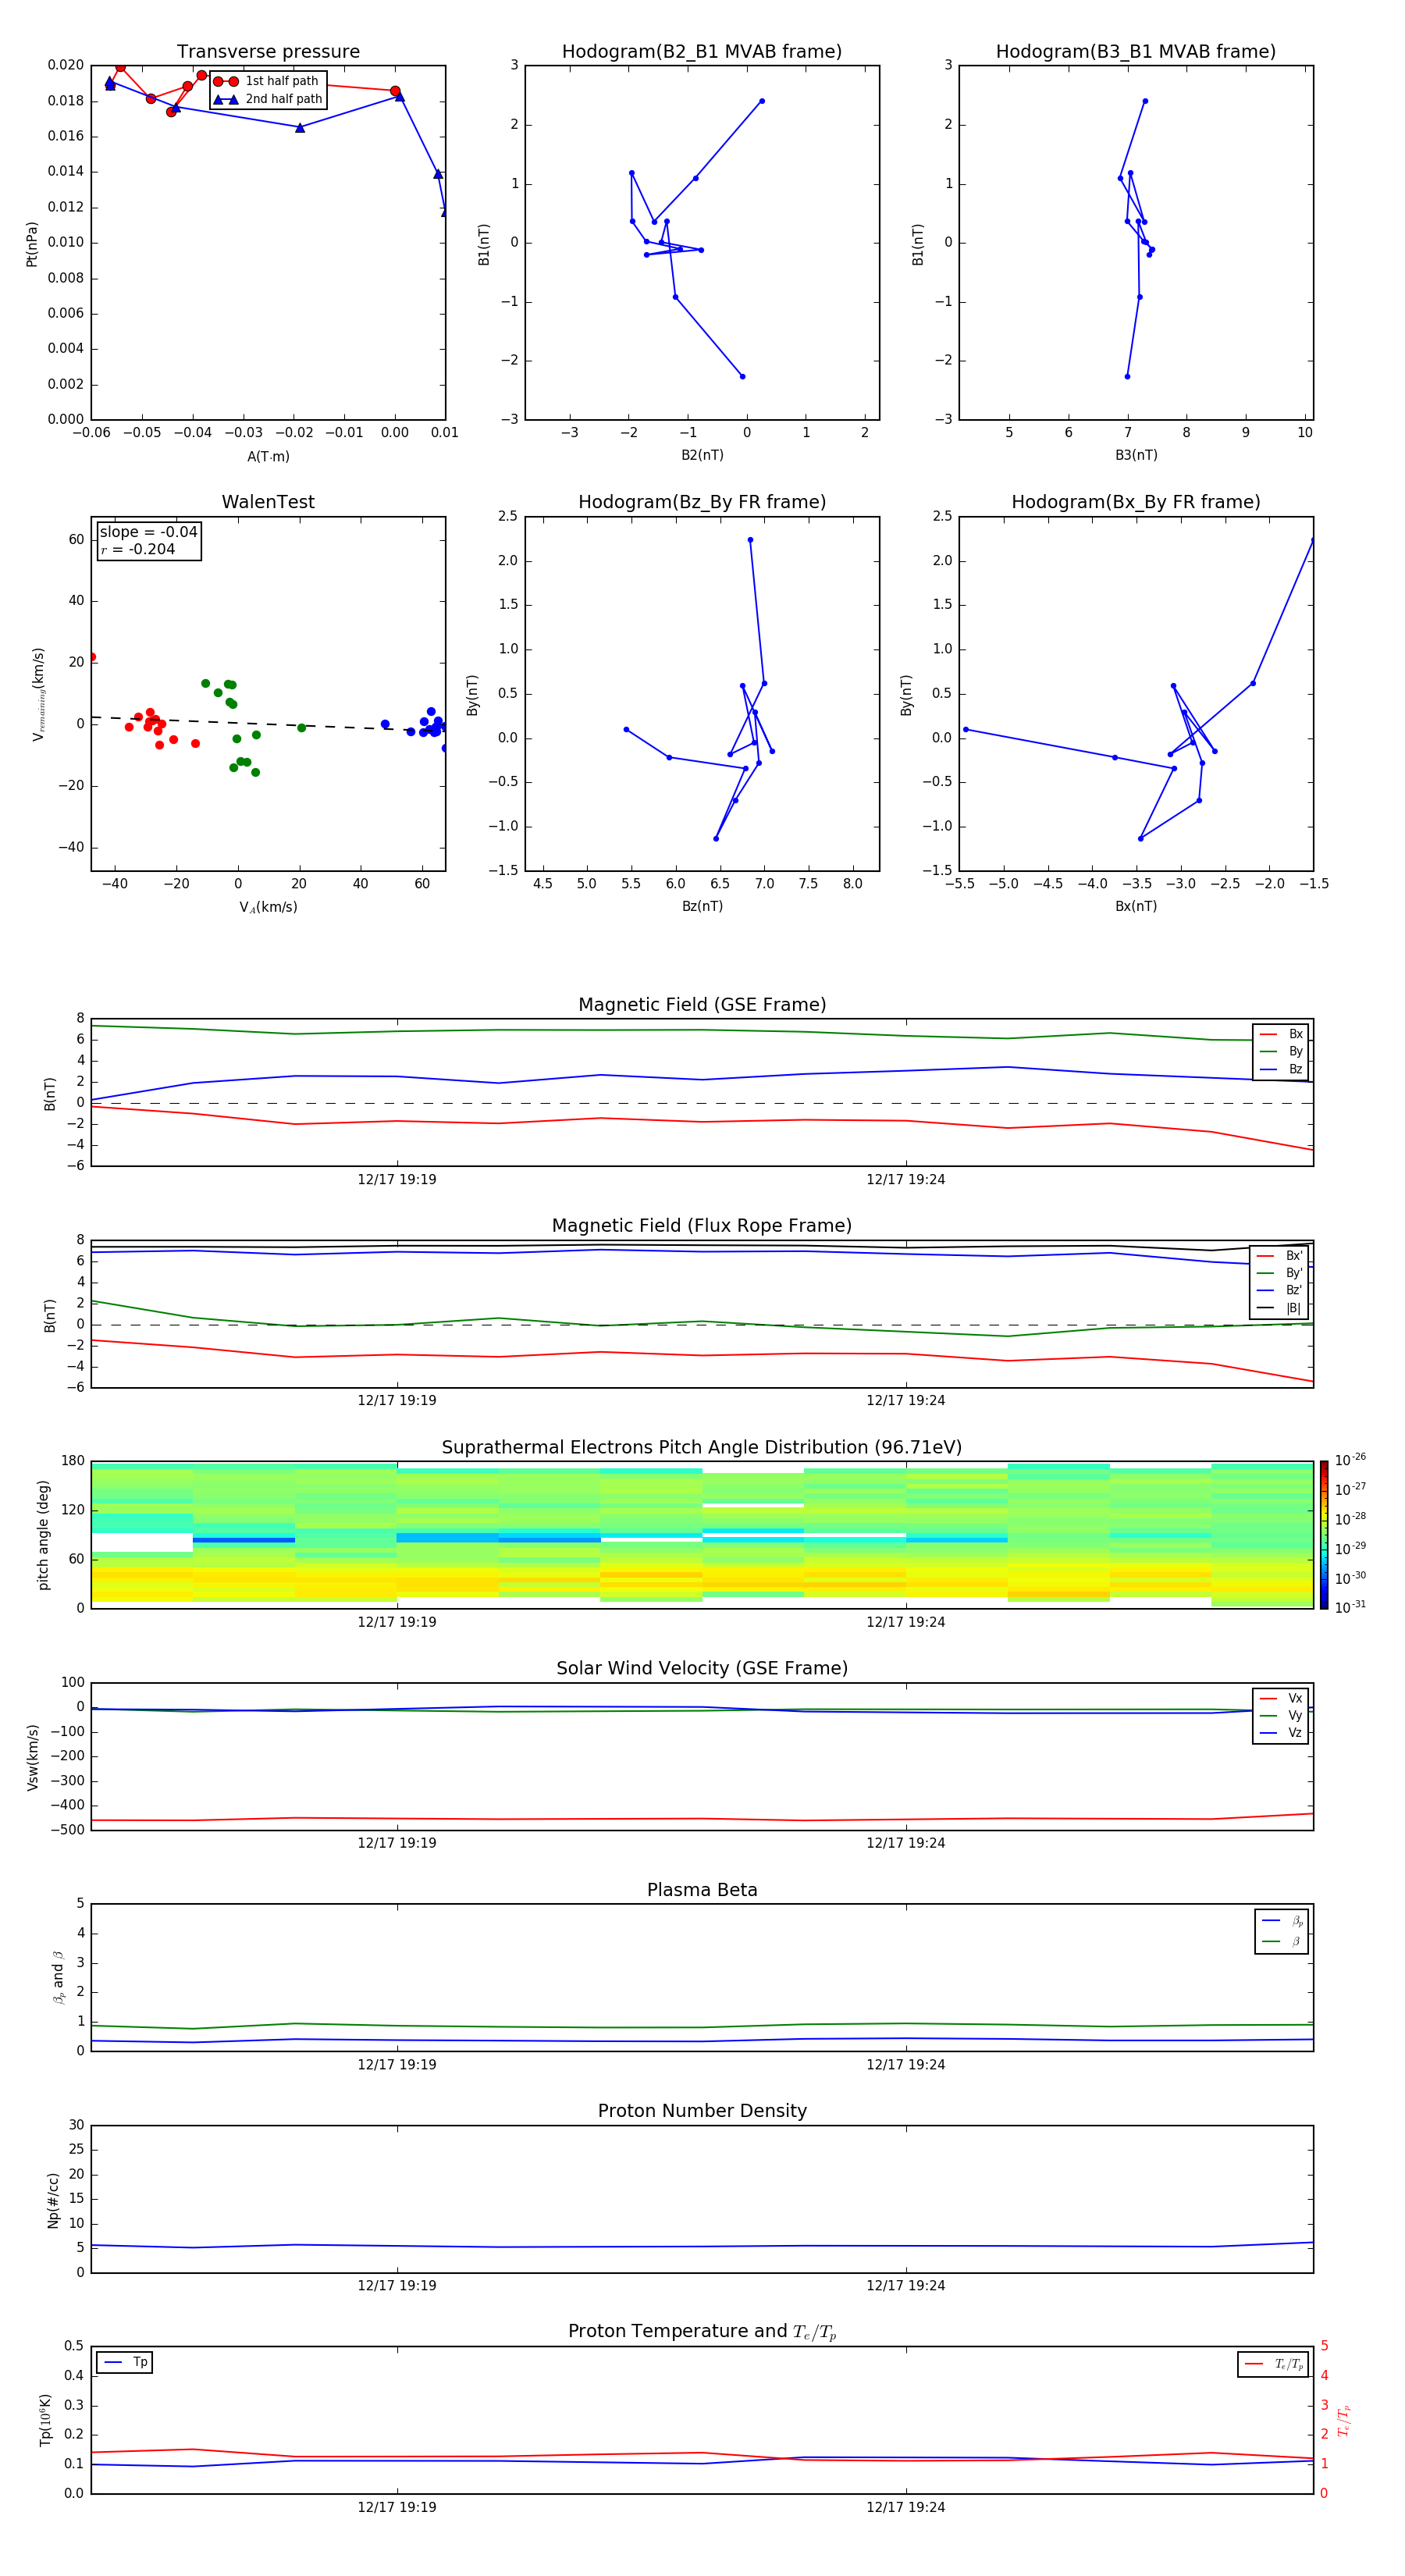This screenshot has height=2576, width=1405.
Task: Click the B3(nT) x-axis label
Action: tap(1136, 455)
